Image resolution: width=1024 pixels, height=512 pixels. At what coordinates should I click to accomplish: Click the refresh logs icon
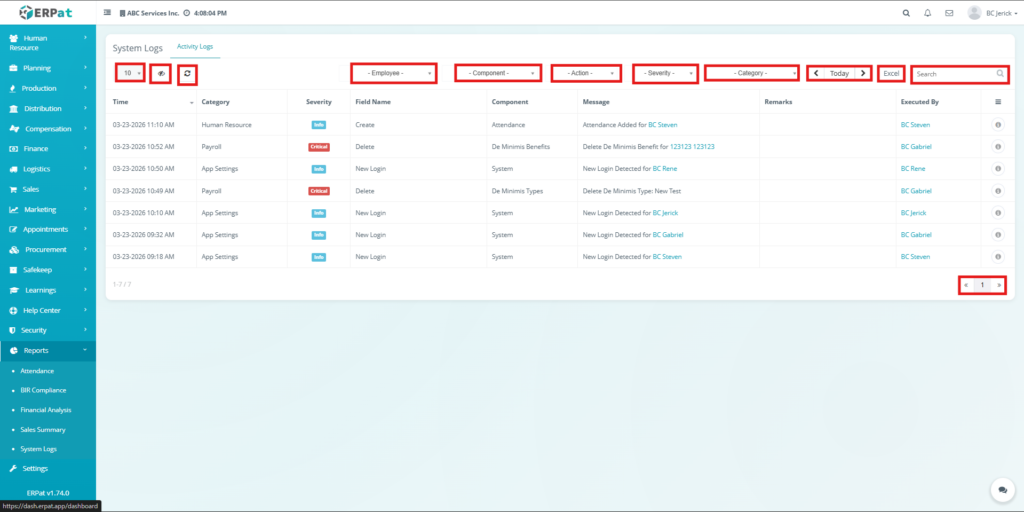tap(187, 73)
